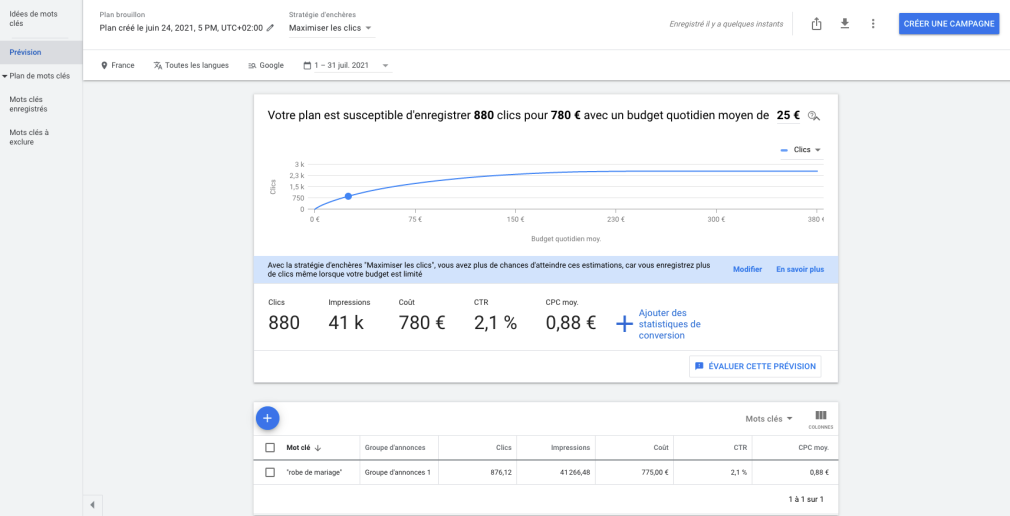Click Toutes les langues filter

point(191,65)
